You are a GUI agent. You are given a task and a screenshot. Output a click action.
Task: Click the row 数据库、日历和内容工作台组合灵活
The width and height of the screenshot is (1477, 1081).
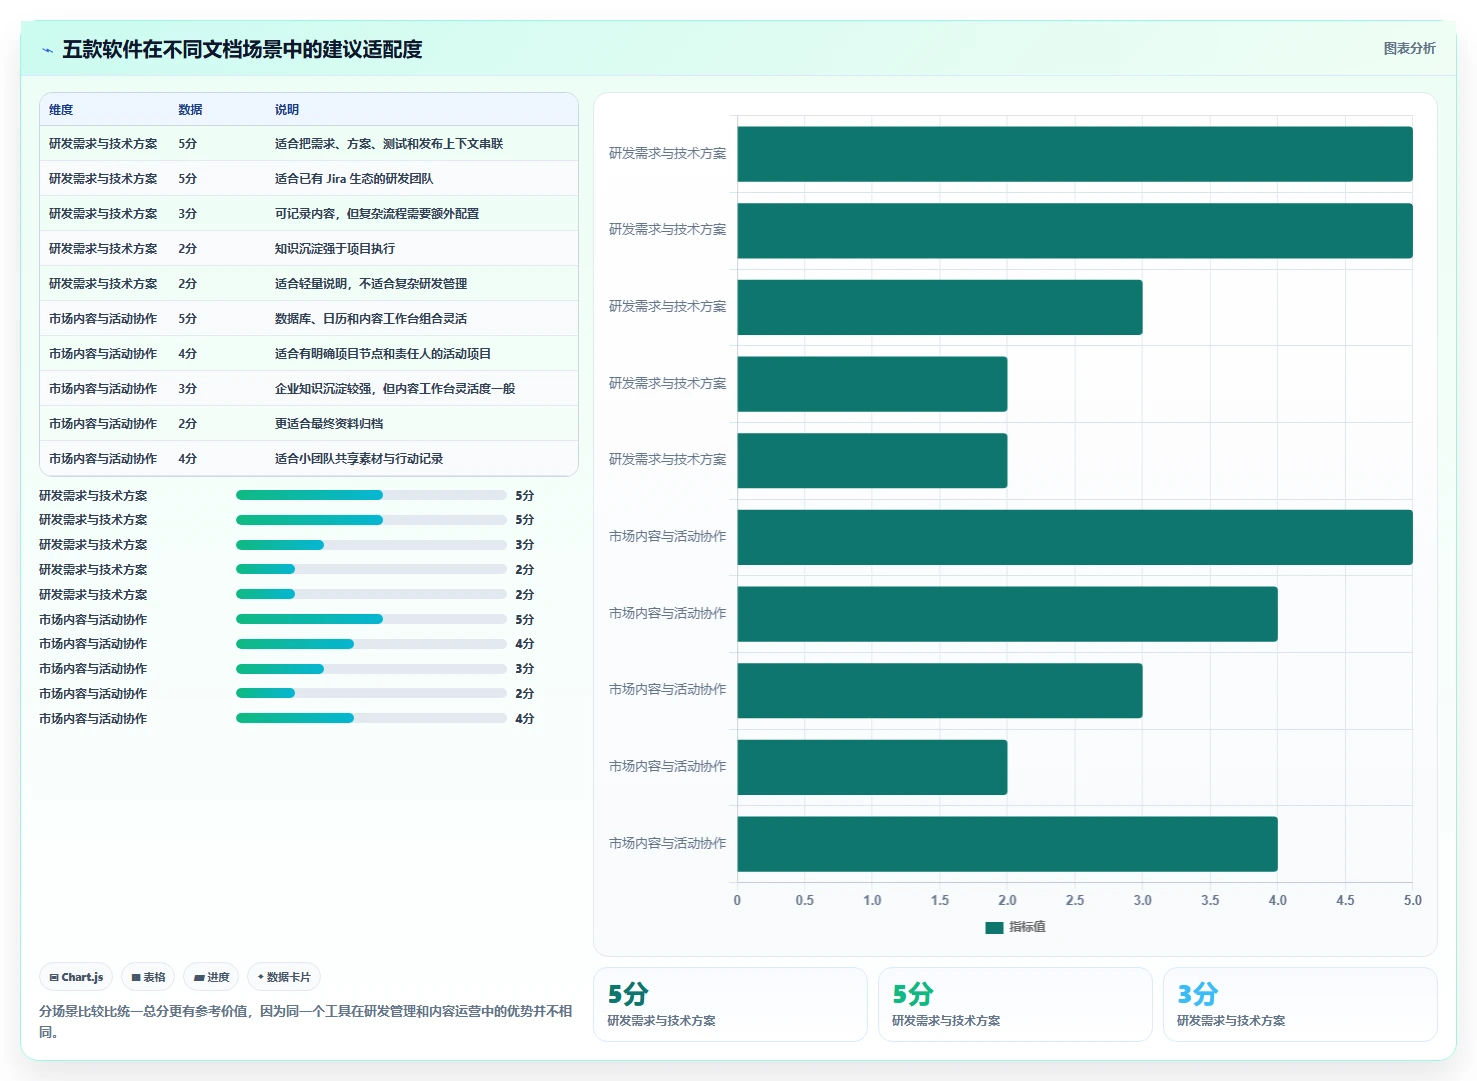coord(309,318)
